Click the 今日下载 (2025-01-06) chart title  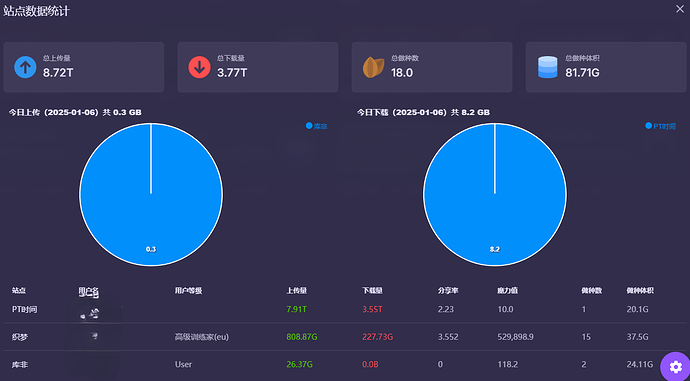point(423,113)
